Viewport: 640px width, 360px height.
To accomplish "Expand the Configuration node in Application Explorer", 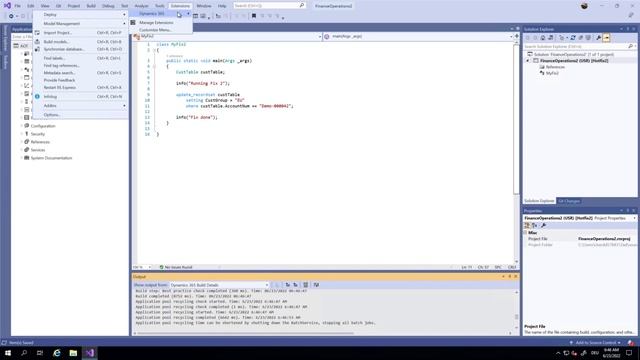I will click(x=22, y=126).
